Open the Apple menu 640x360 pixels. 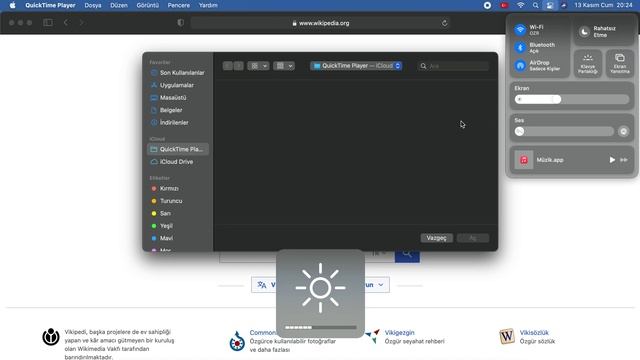(13, 5)
